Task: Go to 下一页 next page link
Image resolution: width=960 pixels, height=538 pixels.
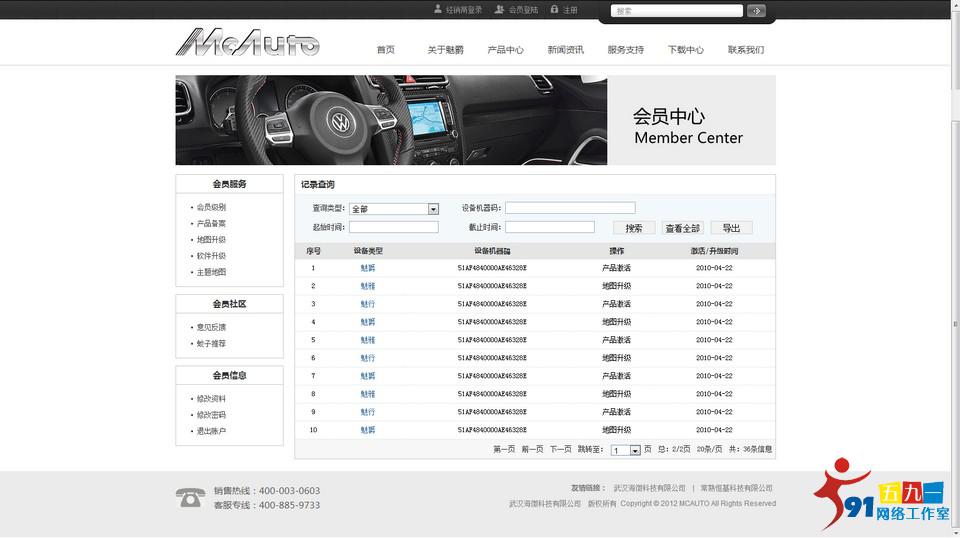Action: (560, 450)
